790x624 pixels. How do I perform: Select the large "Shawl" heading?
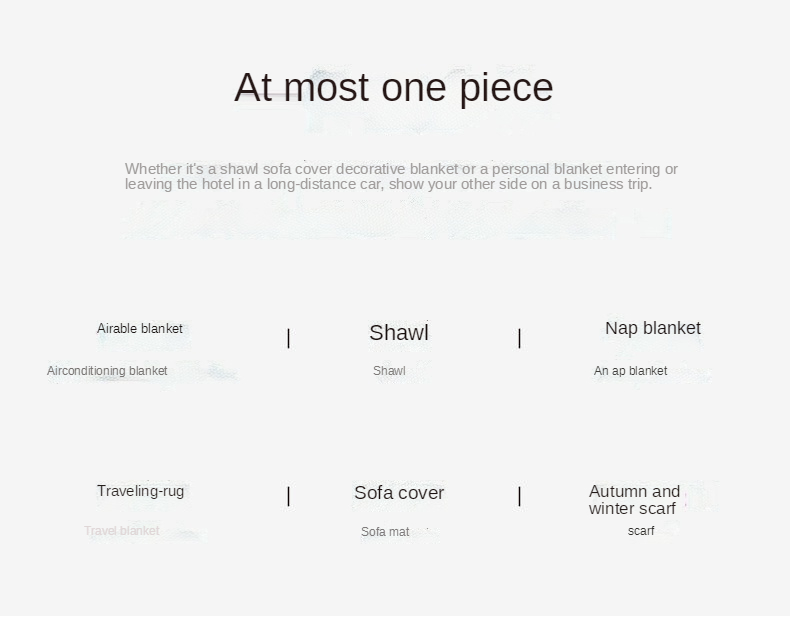(398, 333)
